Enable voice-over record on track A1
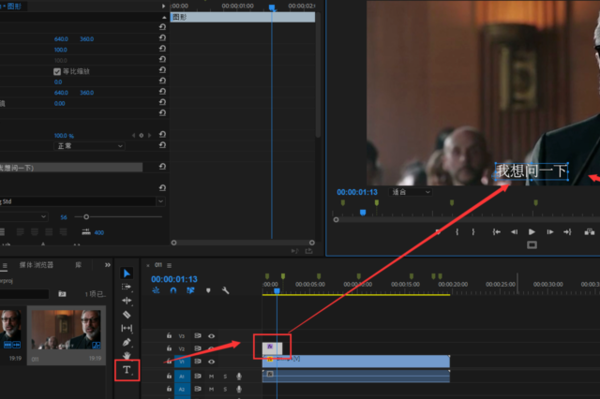 (x=239, y=376)
